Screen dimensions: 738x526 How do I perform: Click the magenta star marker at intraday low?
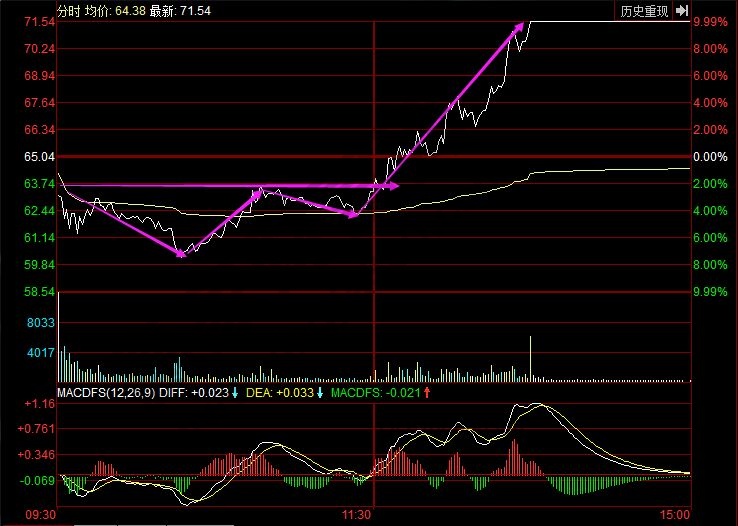(x=180, y=254)
